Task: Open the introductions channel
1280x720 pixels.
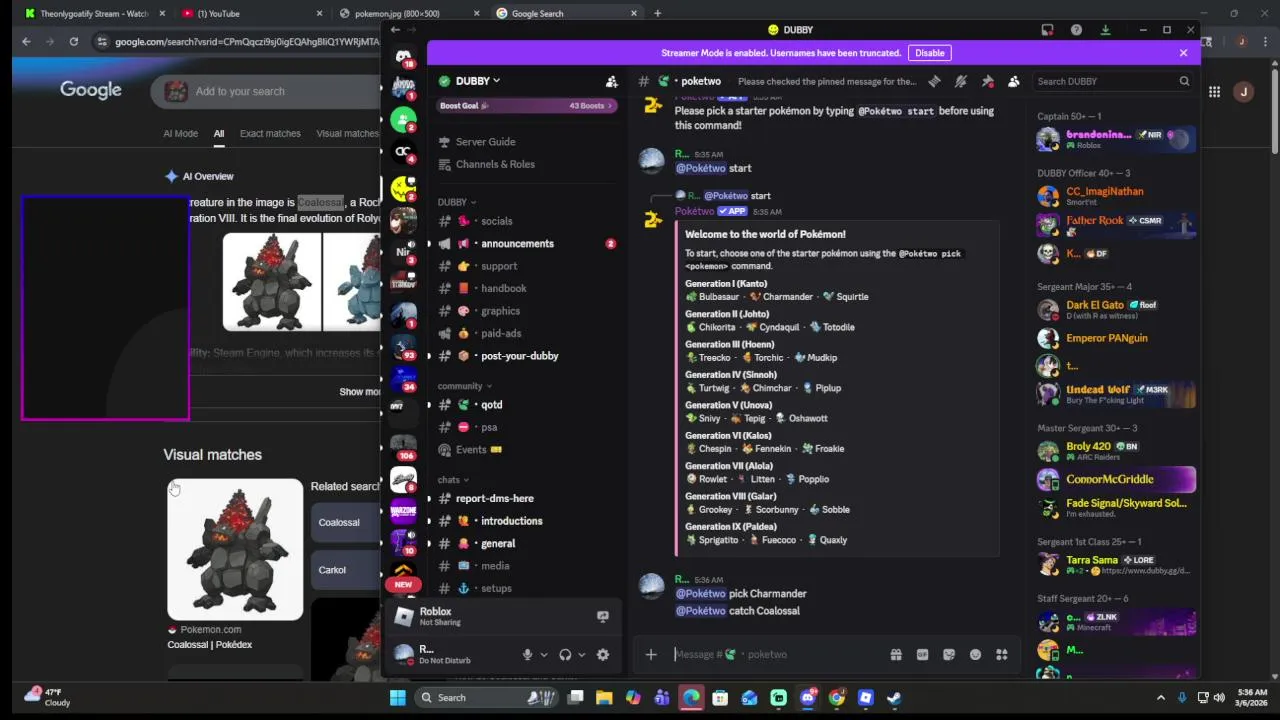Action: (526, 521)
